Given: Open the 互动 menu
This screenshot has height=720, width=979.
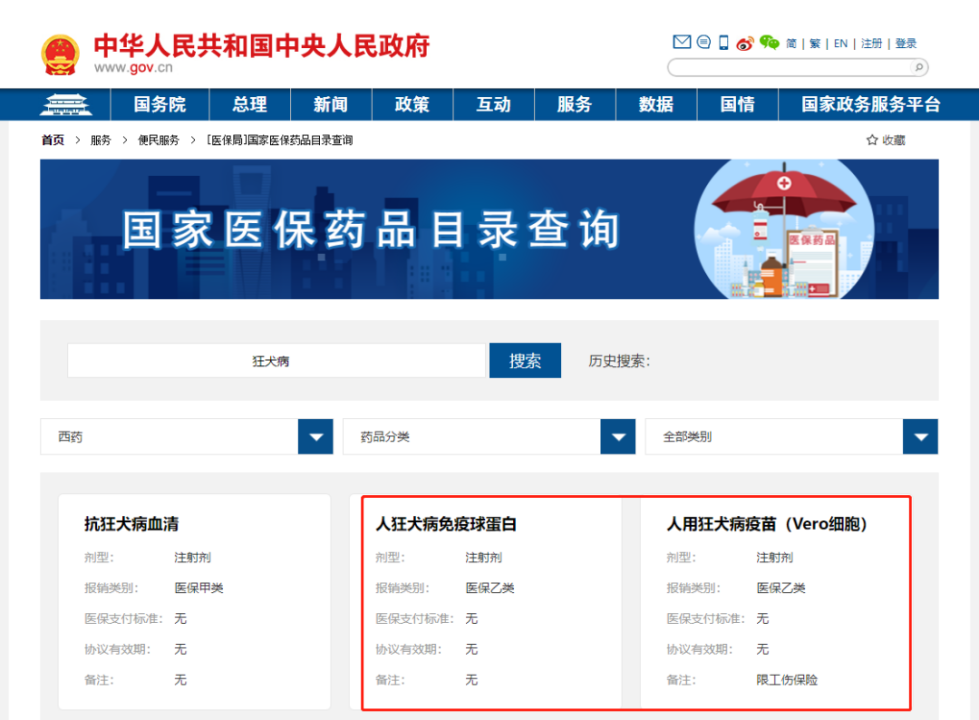Looking at the screenshot, I should (493, 104).
